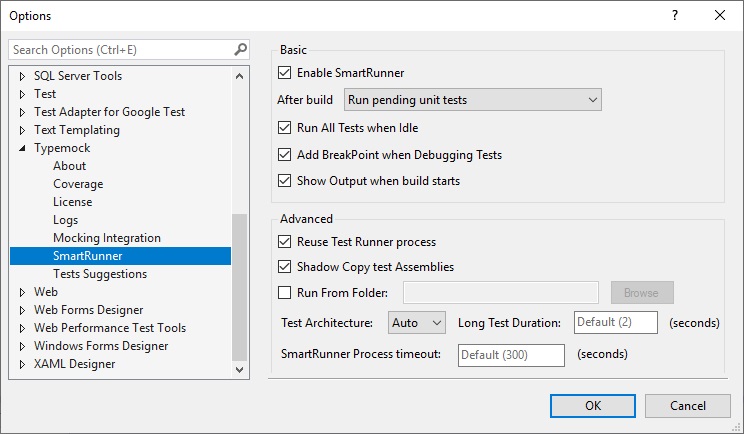Click the search magnifier icon
This screenshot has height=434, width=744.
(240, 49)
